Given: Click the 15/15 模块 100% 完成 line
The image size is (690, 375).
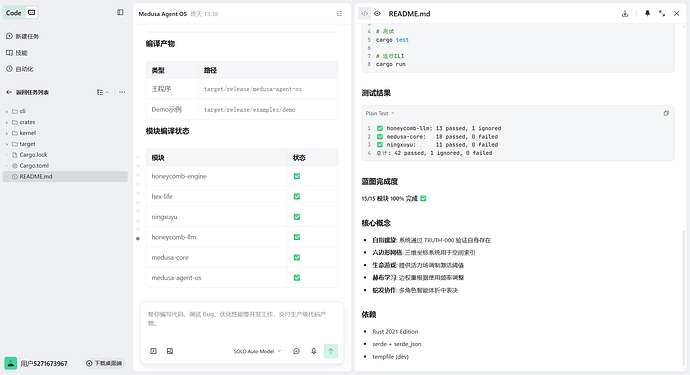Looking at the screenshot, I should [x=394, y=199].
